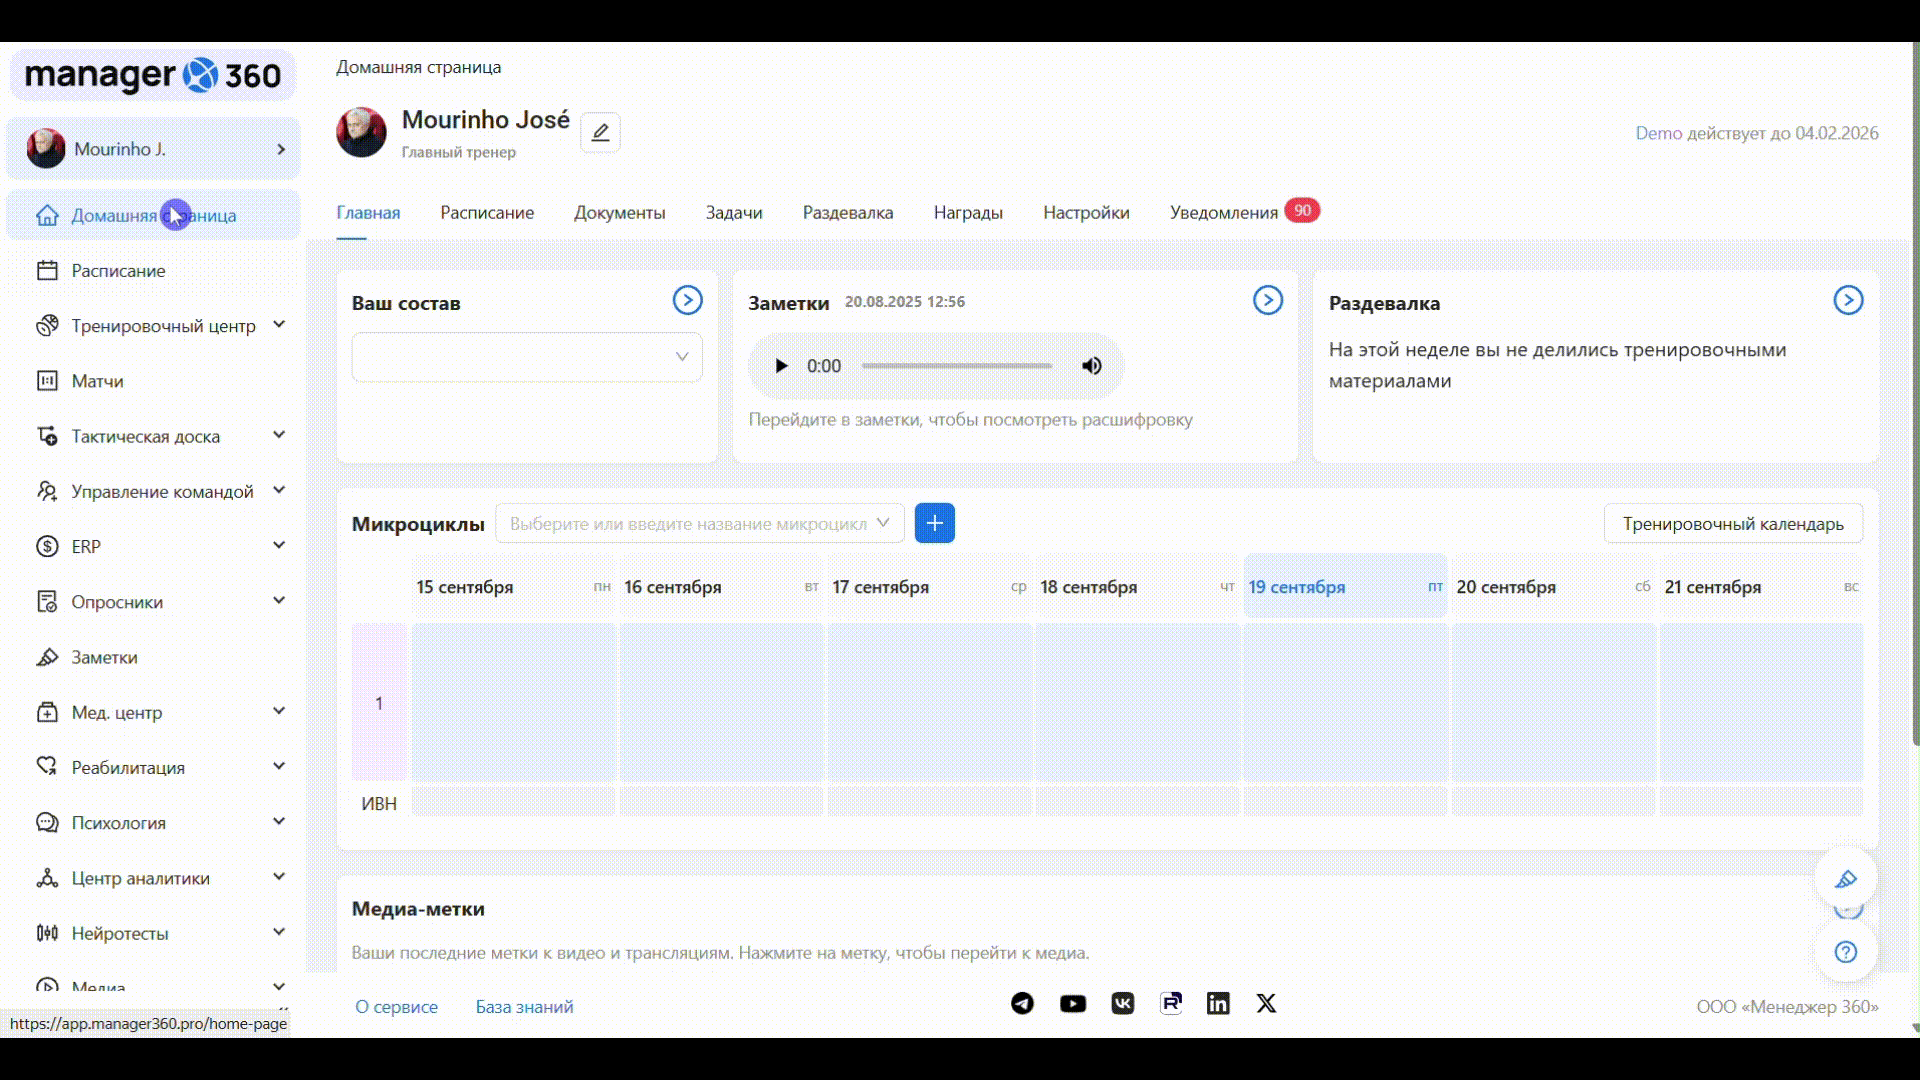Screen dimensions: 1920x1080
Task: Play the audio note
Action: (x=781, y=366)
